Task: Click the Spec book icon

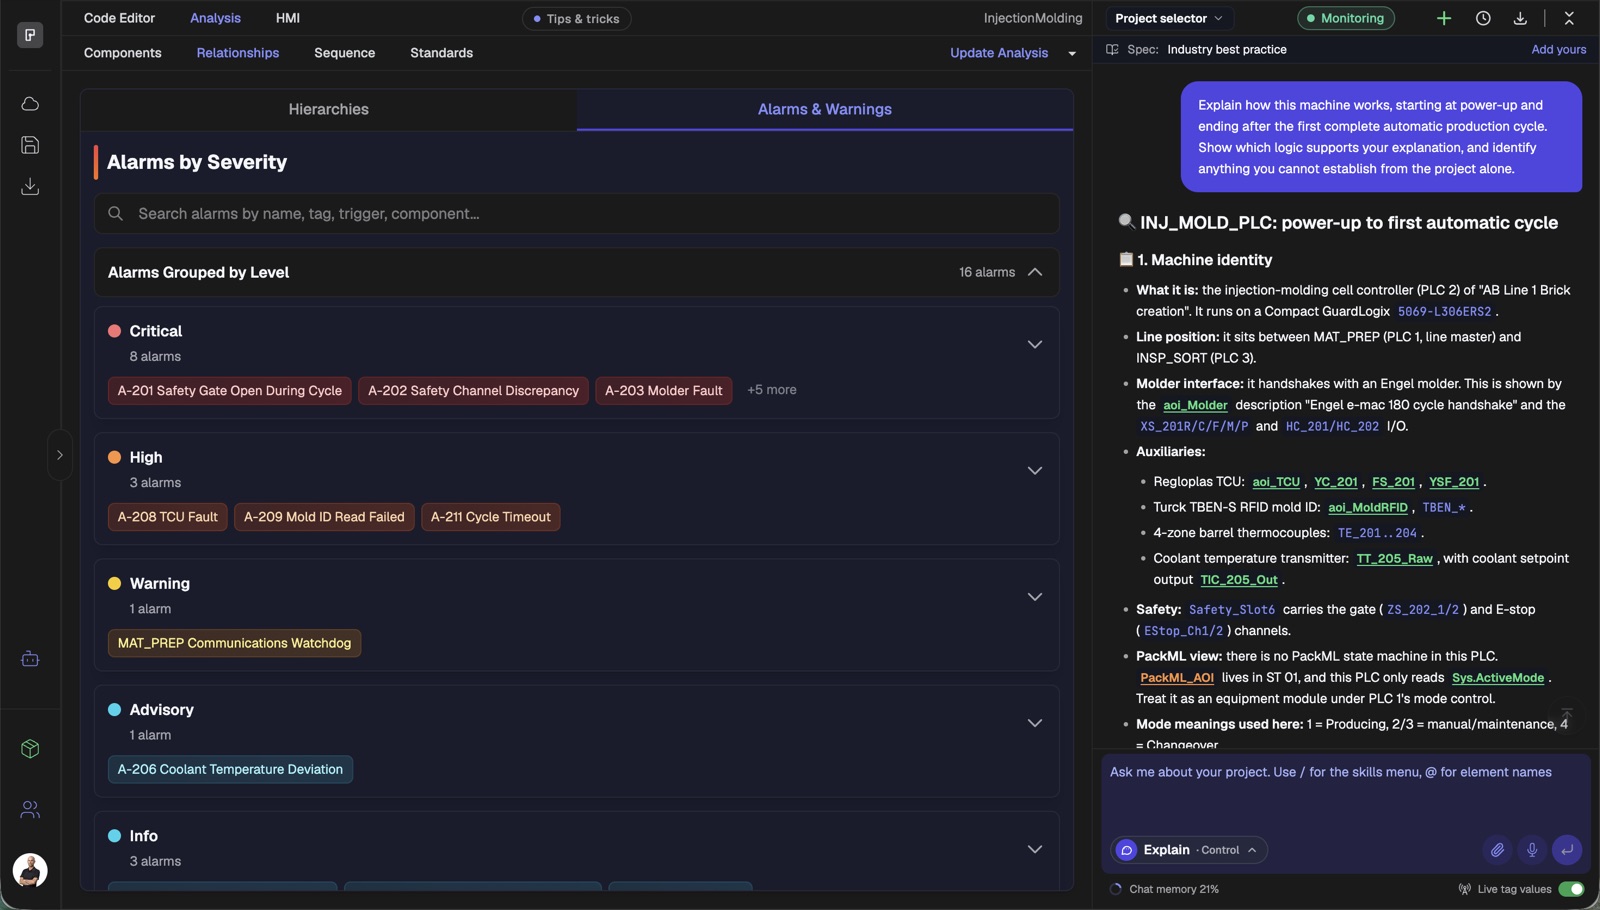Action: 1112,49
